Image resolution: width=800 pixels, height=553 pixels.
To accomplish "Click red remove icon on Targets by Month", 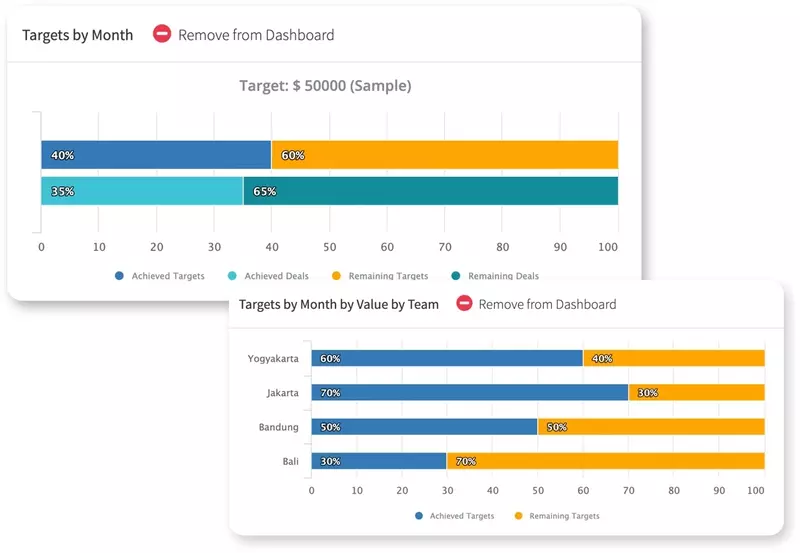I will pyautogui.click(x=162, y=34).
